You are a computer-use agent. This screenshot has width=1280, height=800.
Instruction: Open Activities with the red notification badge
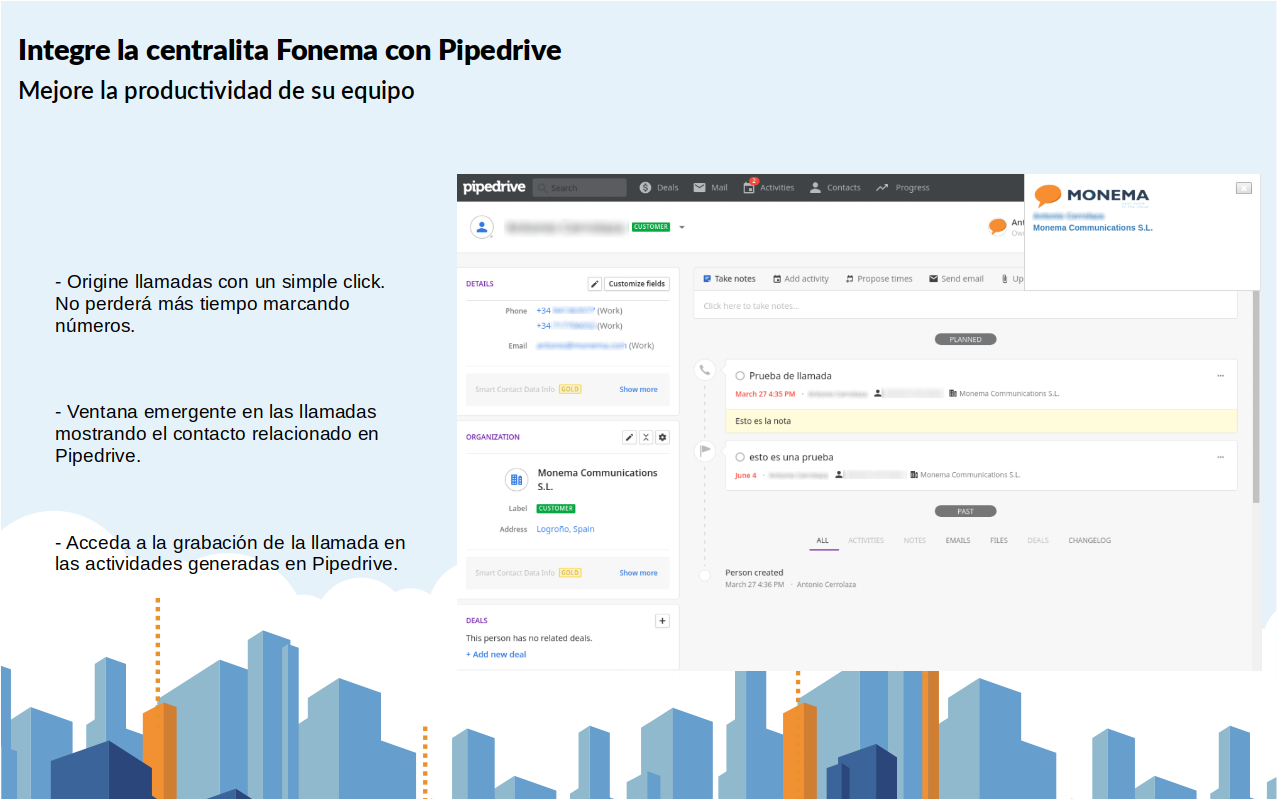point(768,188)
